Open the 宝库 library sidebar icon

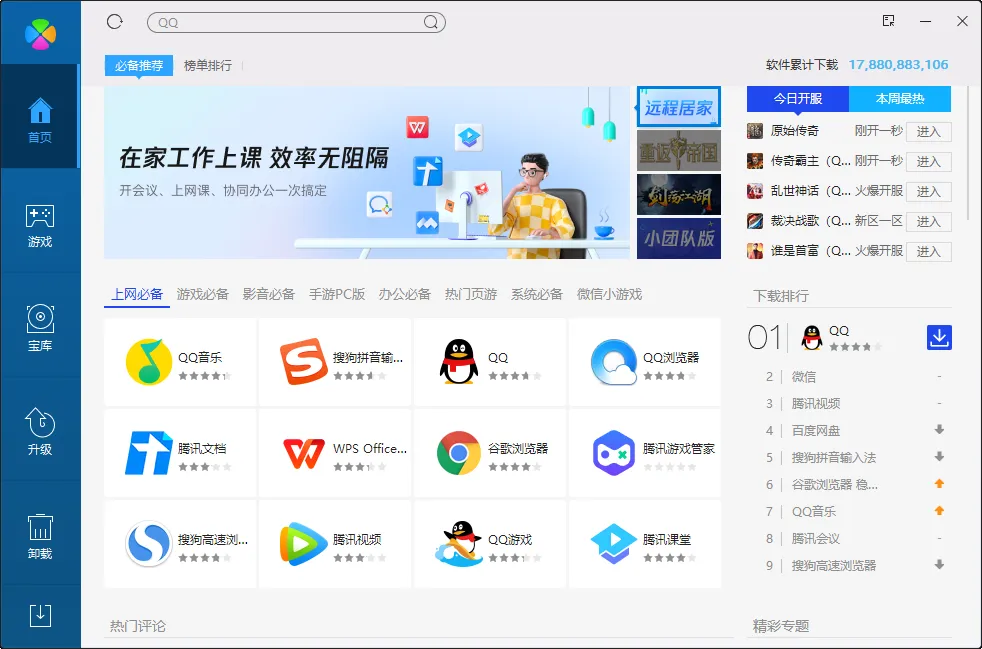click(x=40, y=328)
